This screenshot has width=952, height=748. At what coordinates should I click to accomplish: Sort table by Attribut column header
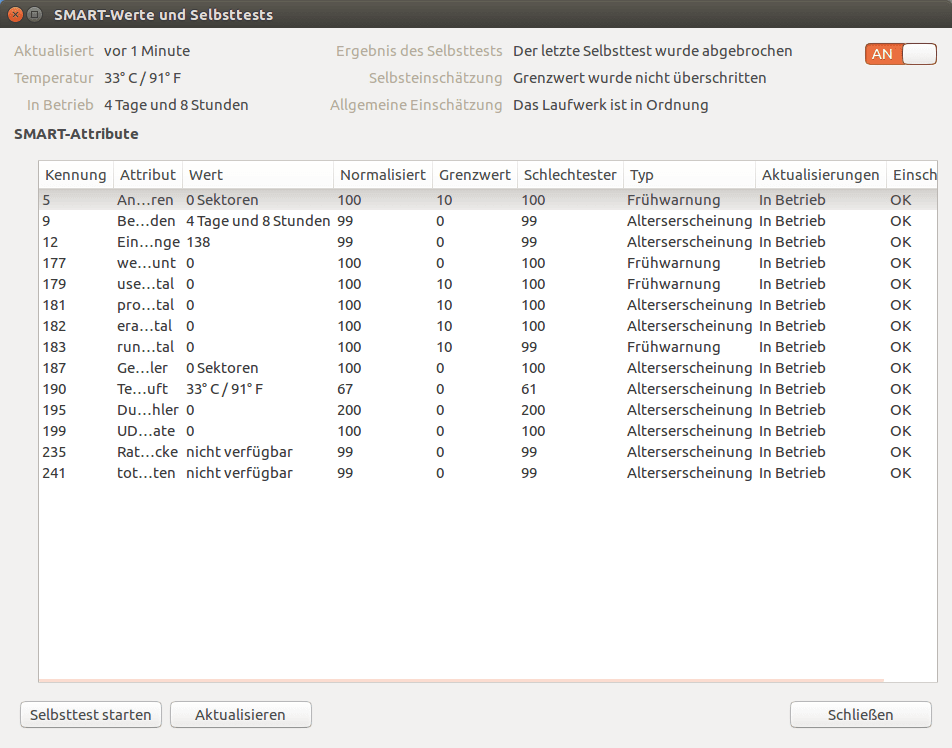tap(148, 175)
